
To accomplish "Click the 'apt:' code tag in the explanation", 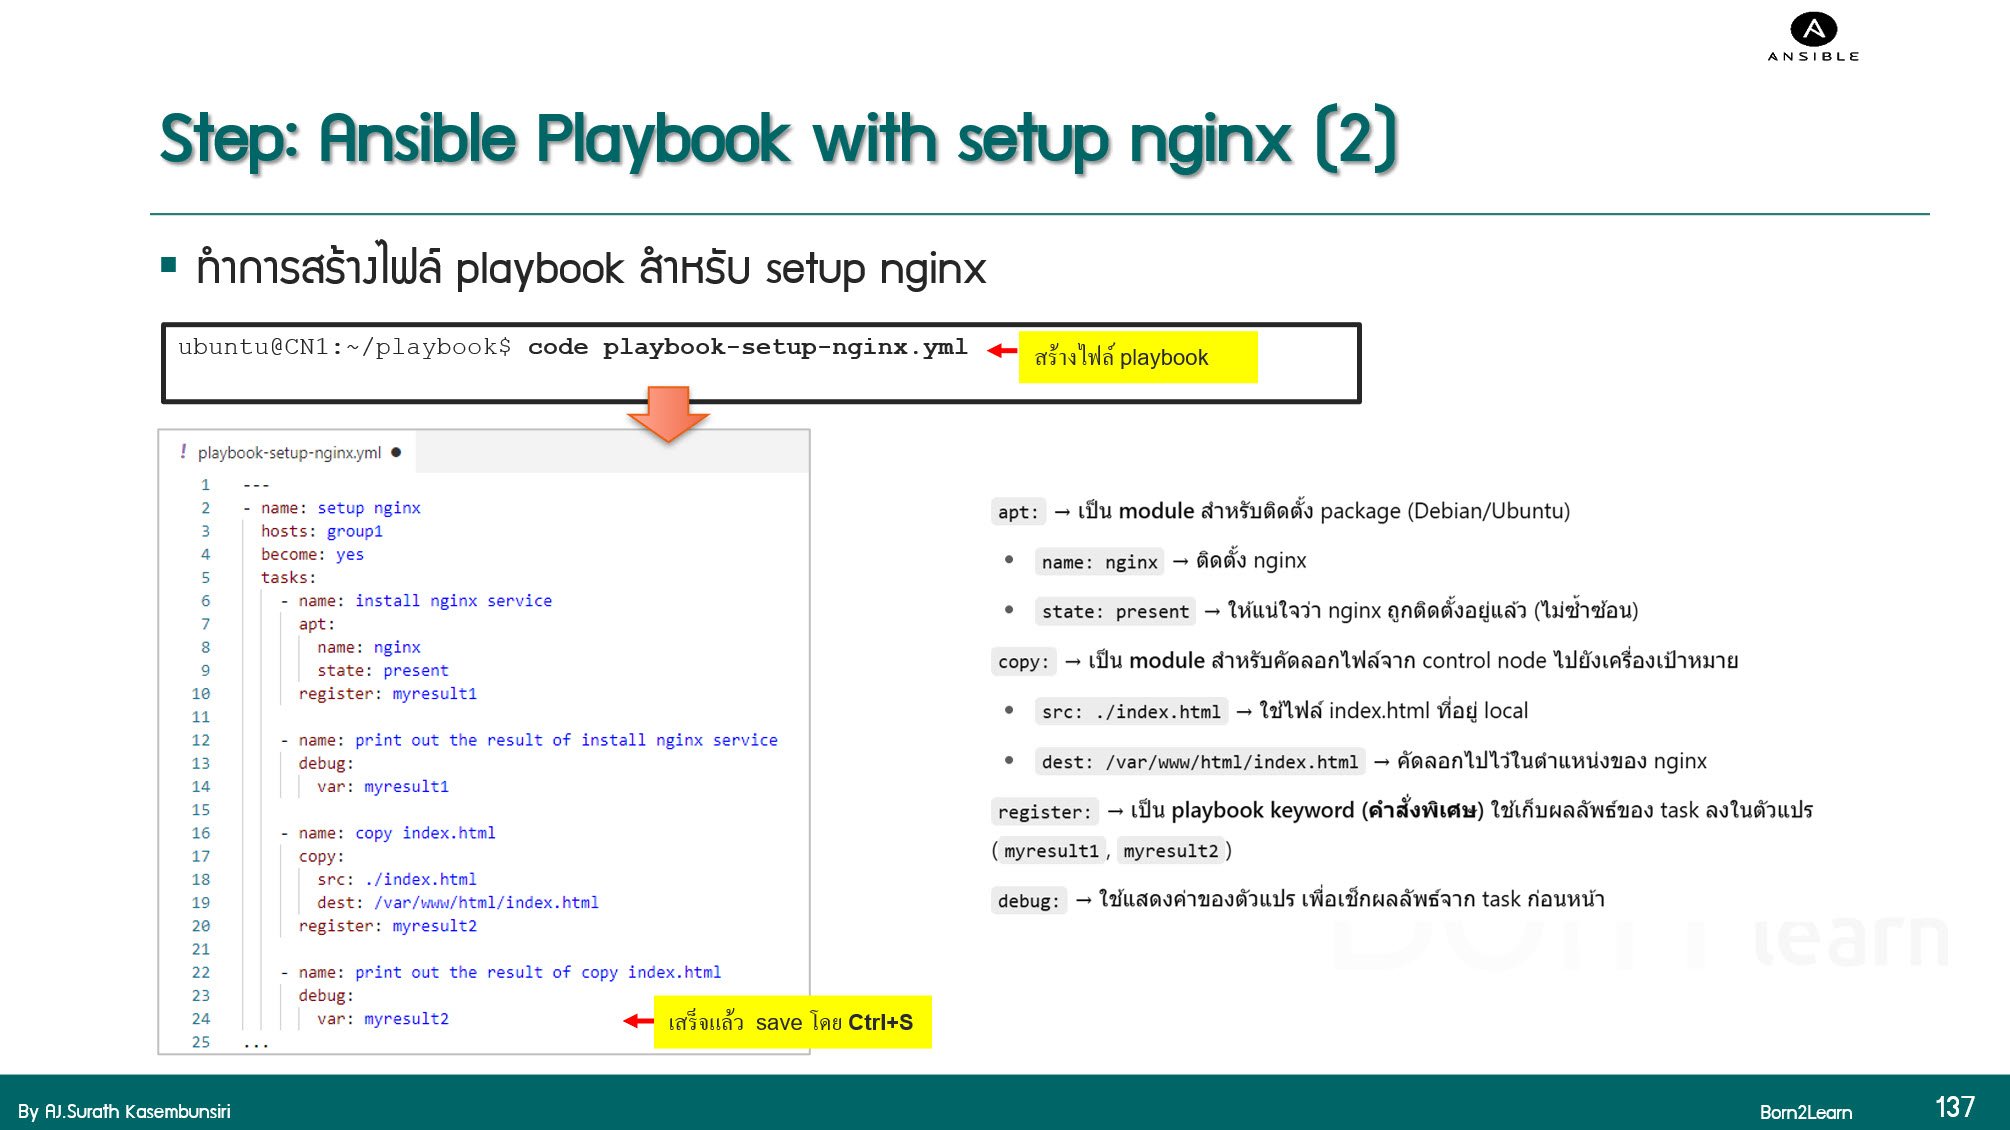I will point(1018,512).
